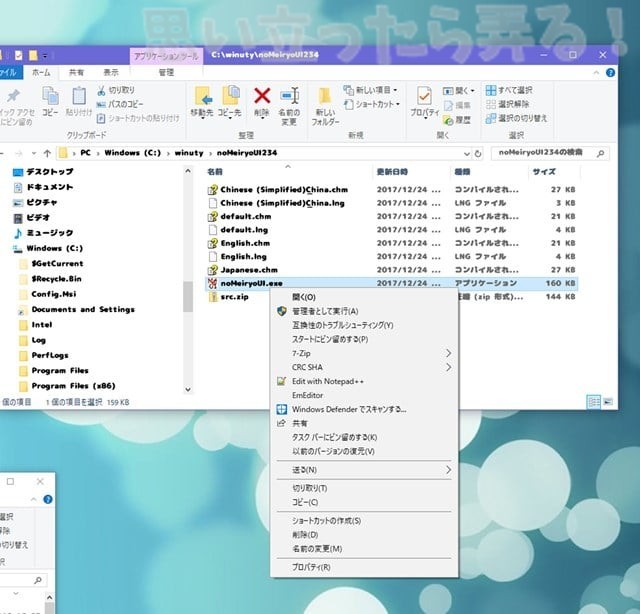Switch to details view in status bar
The height and width of the screenshot is (614, 640).
595,401
